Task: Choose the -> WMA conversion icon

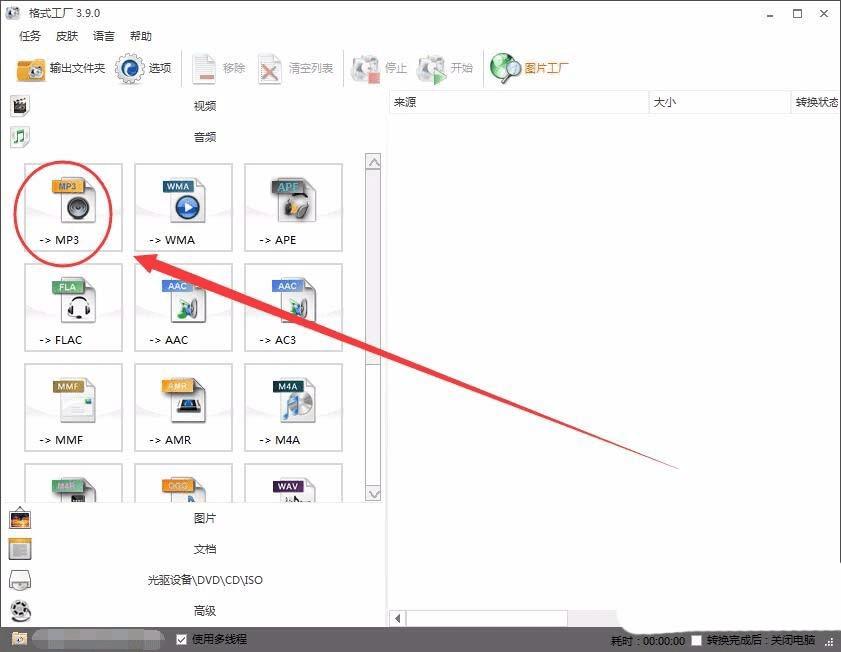Action: pyautogui.click(x=183, y=208)
